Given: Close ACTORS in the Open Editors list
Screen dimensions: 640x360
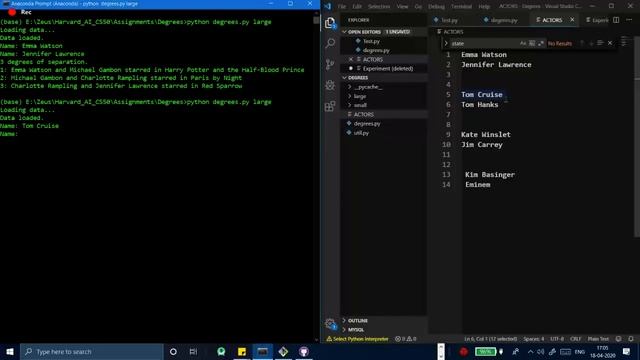Looking at the screenshot, I should [351, 60].
